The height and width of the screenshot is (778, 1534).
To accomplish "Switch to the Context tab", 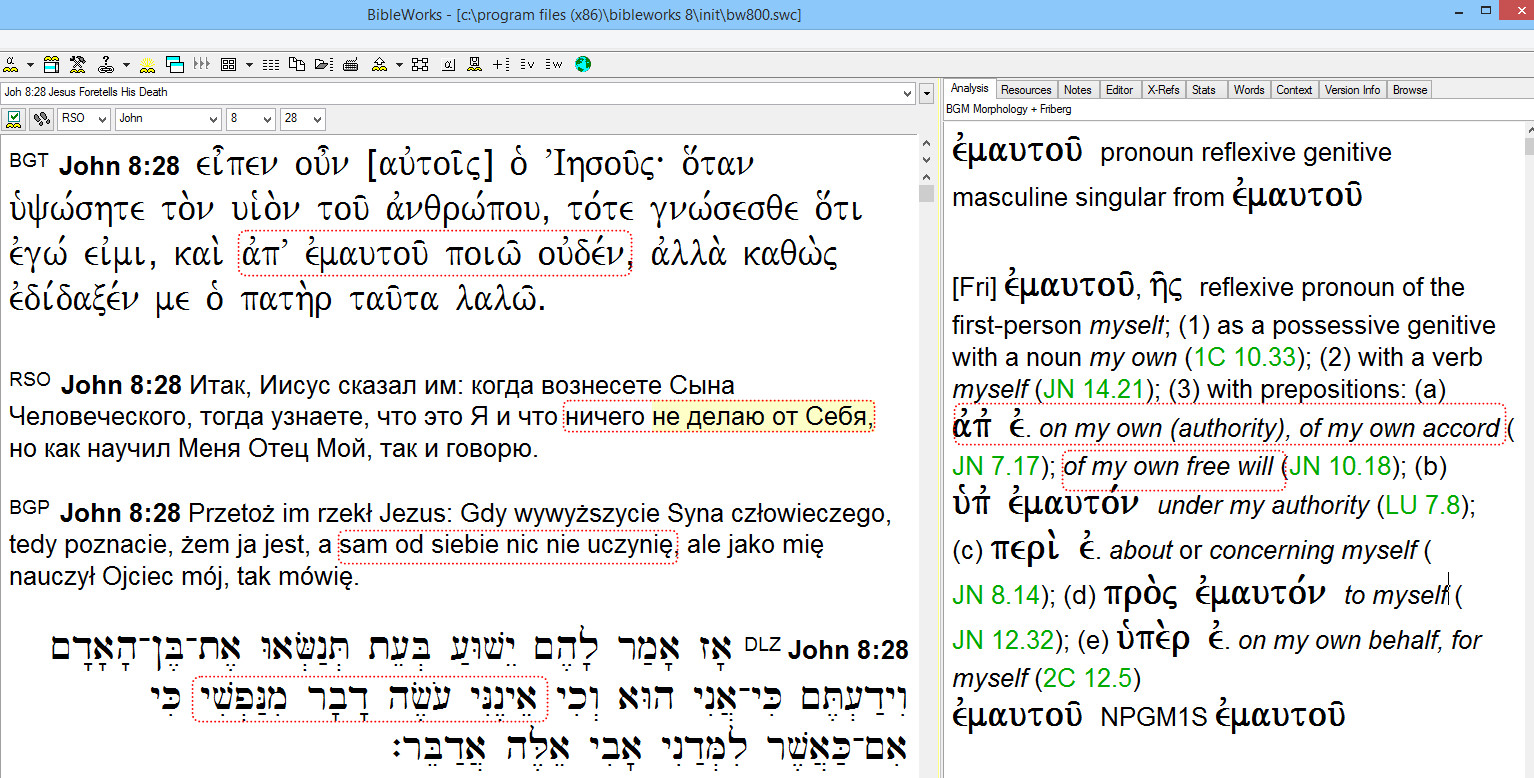I will click(1294, 90).
